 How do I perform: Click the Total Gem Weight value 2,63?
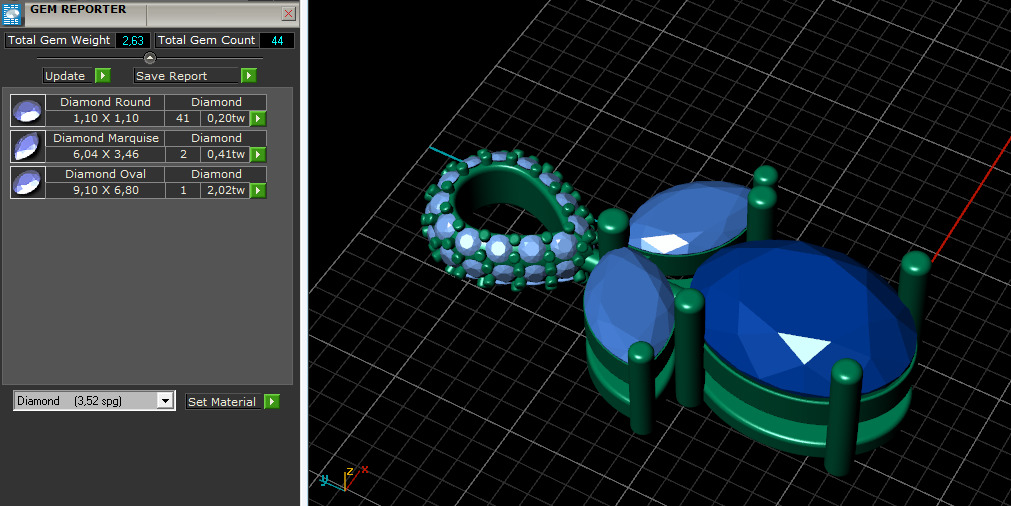pos(133,41)
